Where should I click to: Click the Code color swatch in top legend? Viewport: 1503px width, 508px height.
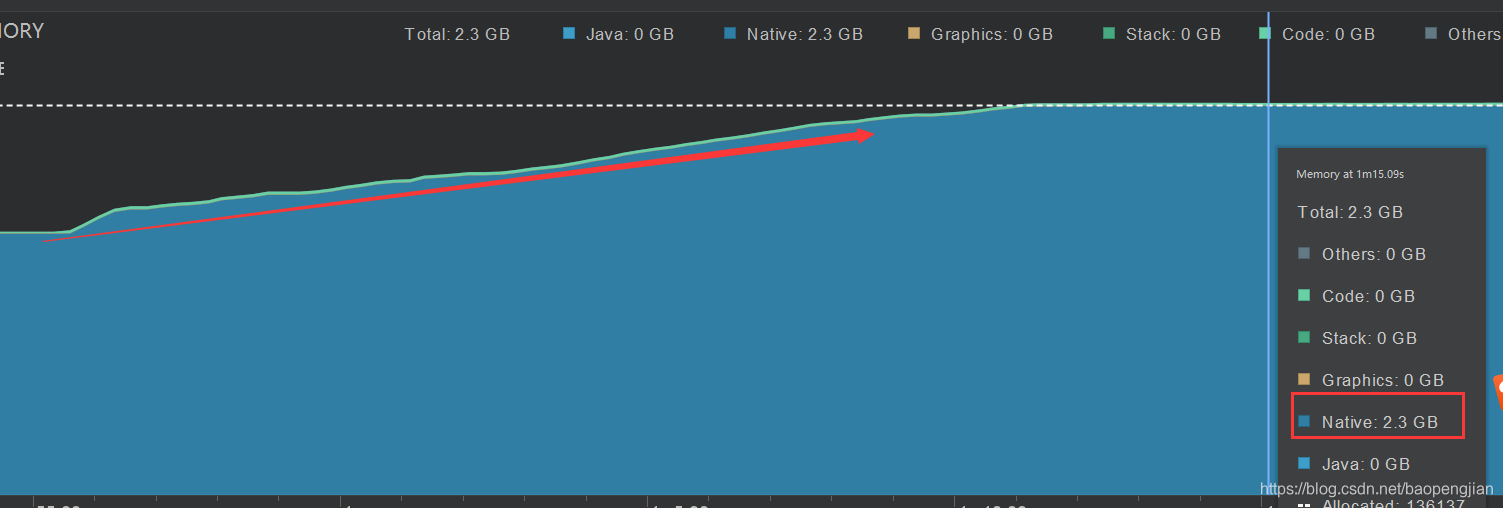coord(1265,34)
